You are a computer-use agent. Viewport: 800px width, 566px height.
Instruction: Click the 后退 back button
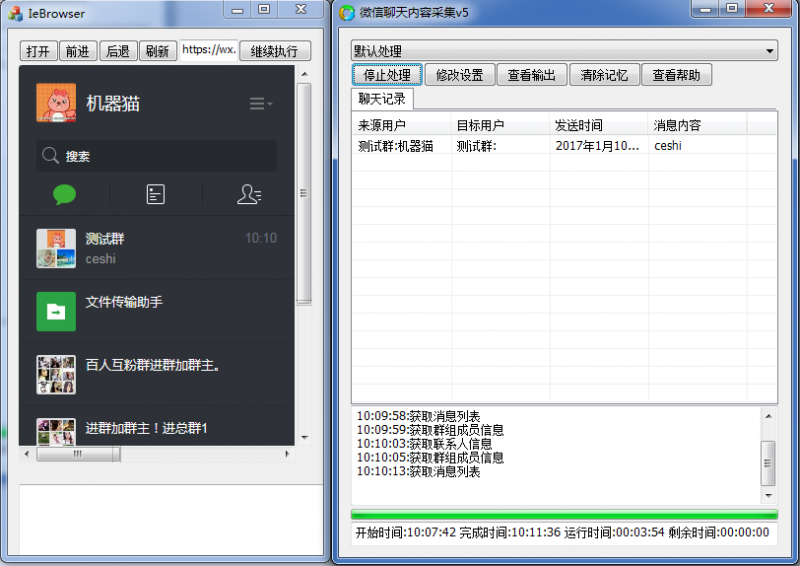118,51
